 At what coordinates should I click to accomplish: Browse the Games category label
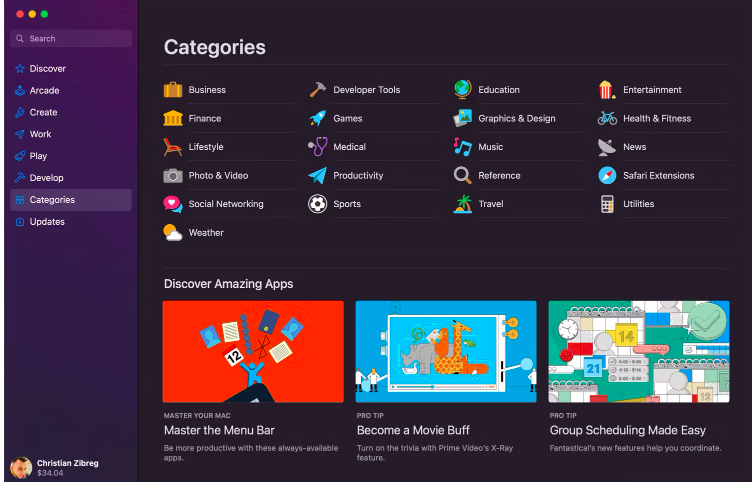(348, 118)
